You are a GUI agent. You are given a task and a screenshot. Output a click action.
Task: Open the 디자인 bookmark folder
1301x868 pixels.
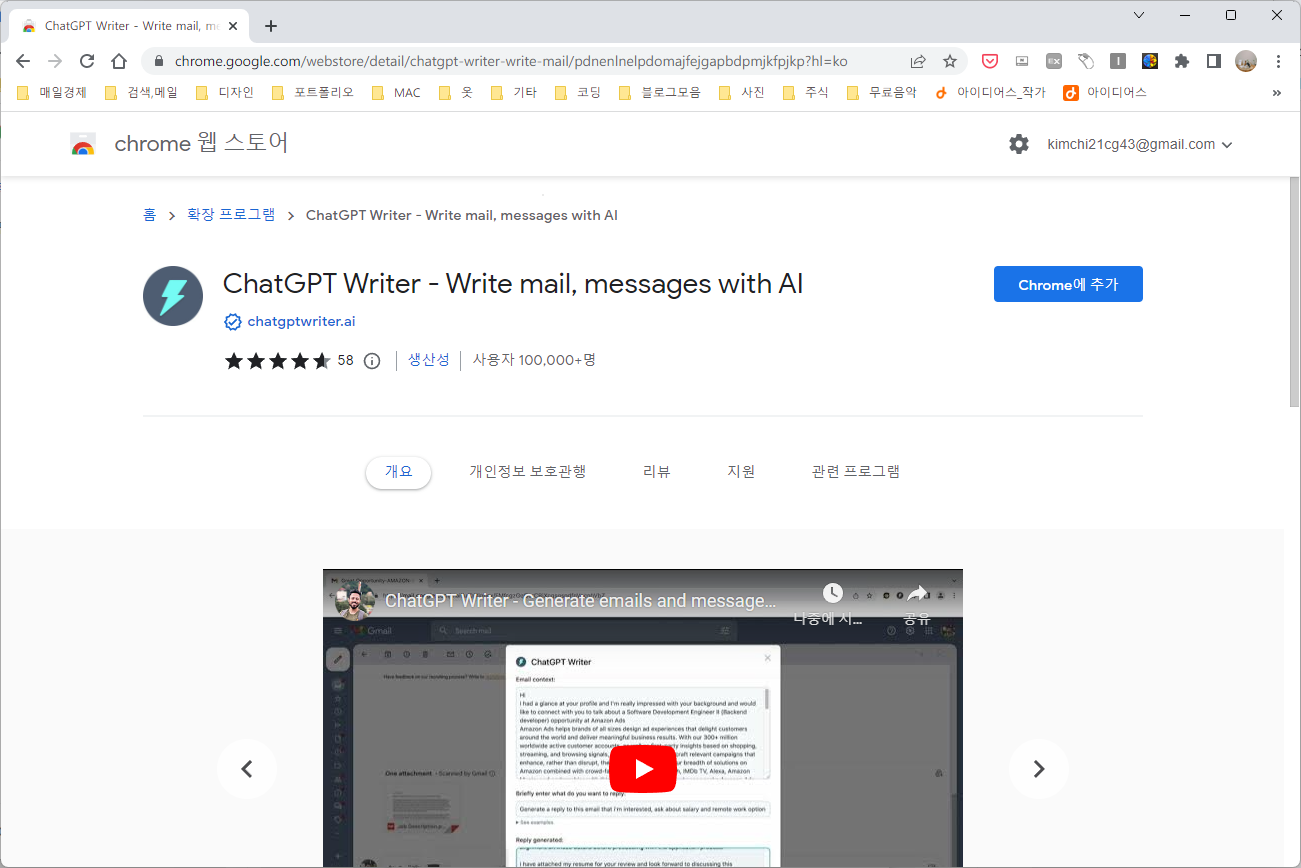click(225, 92)
